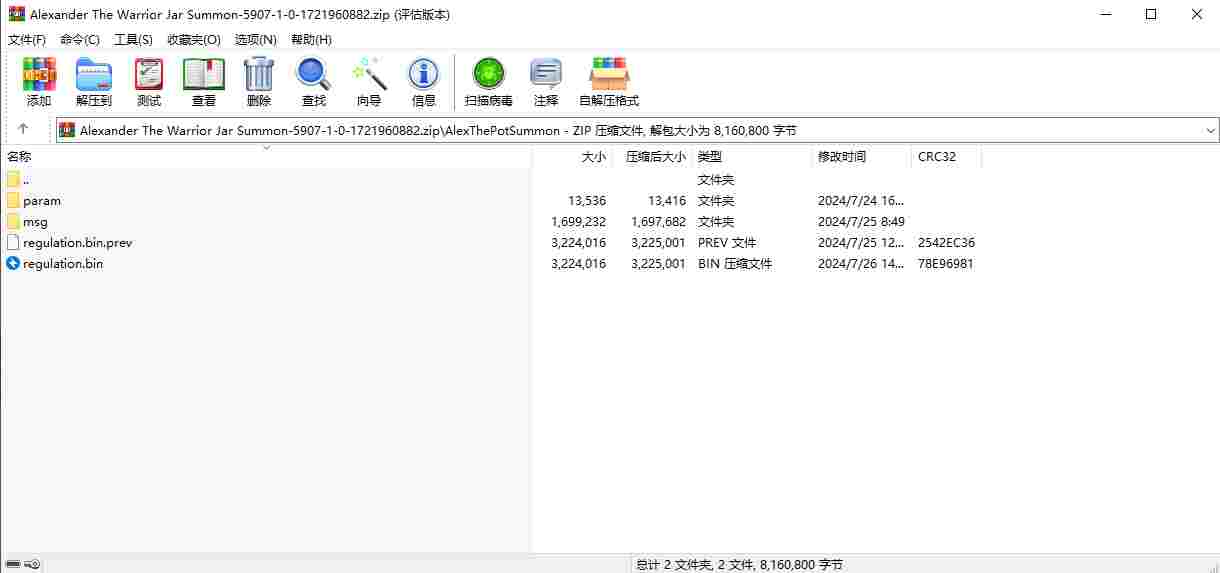Click status bar total 8,160,800 字节 text
The image size is (1220, 573).
point(801,564)
